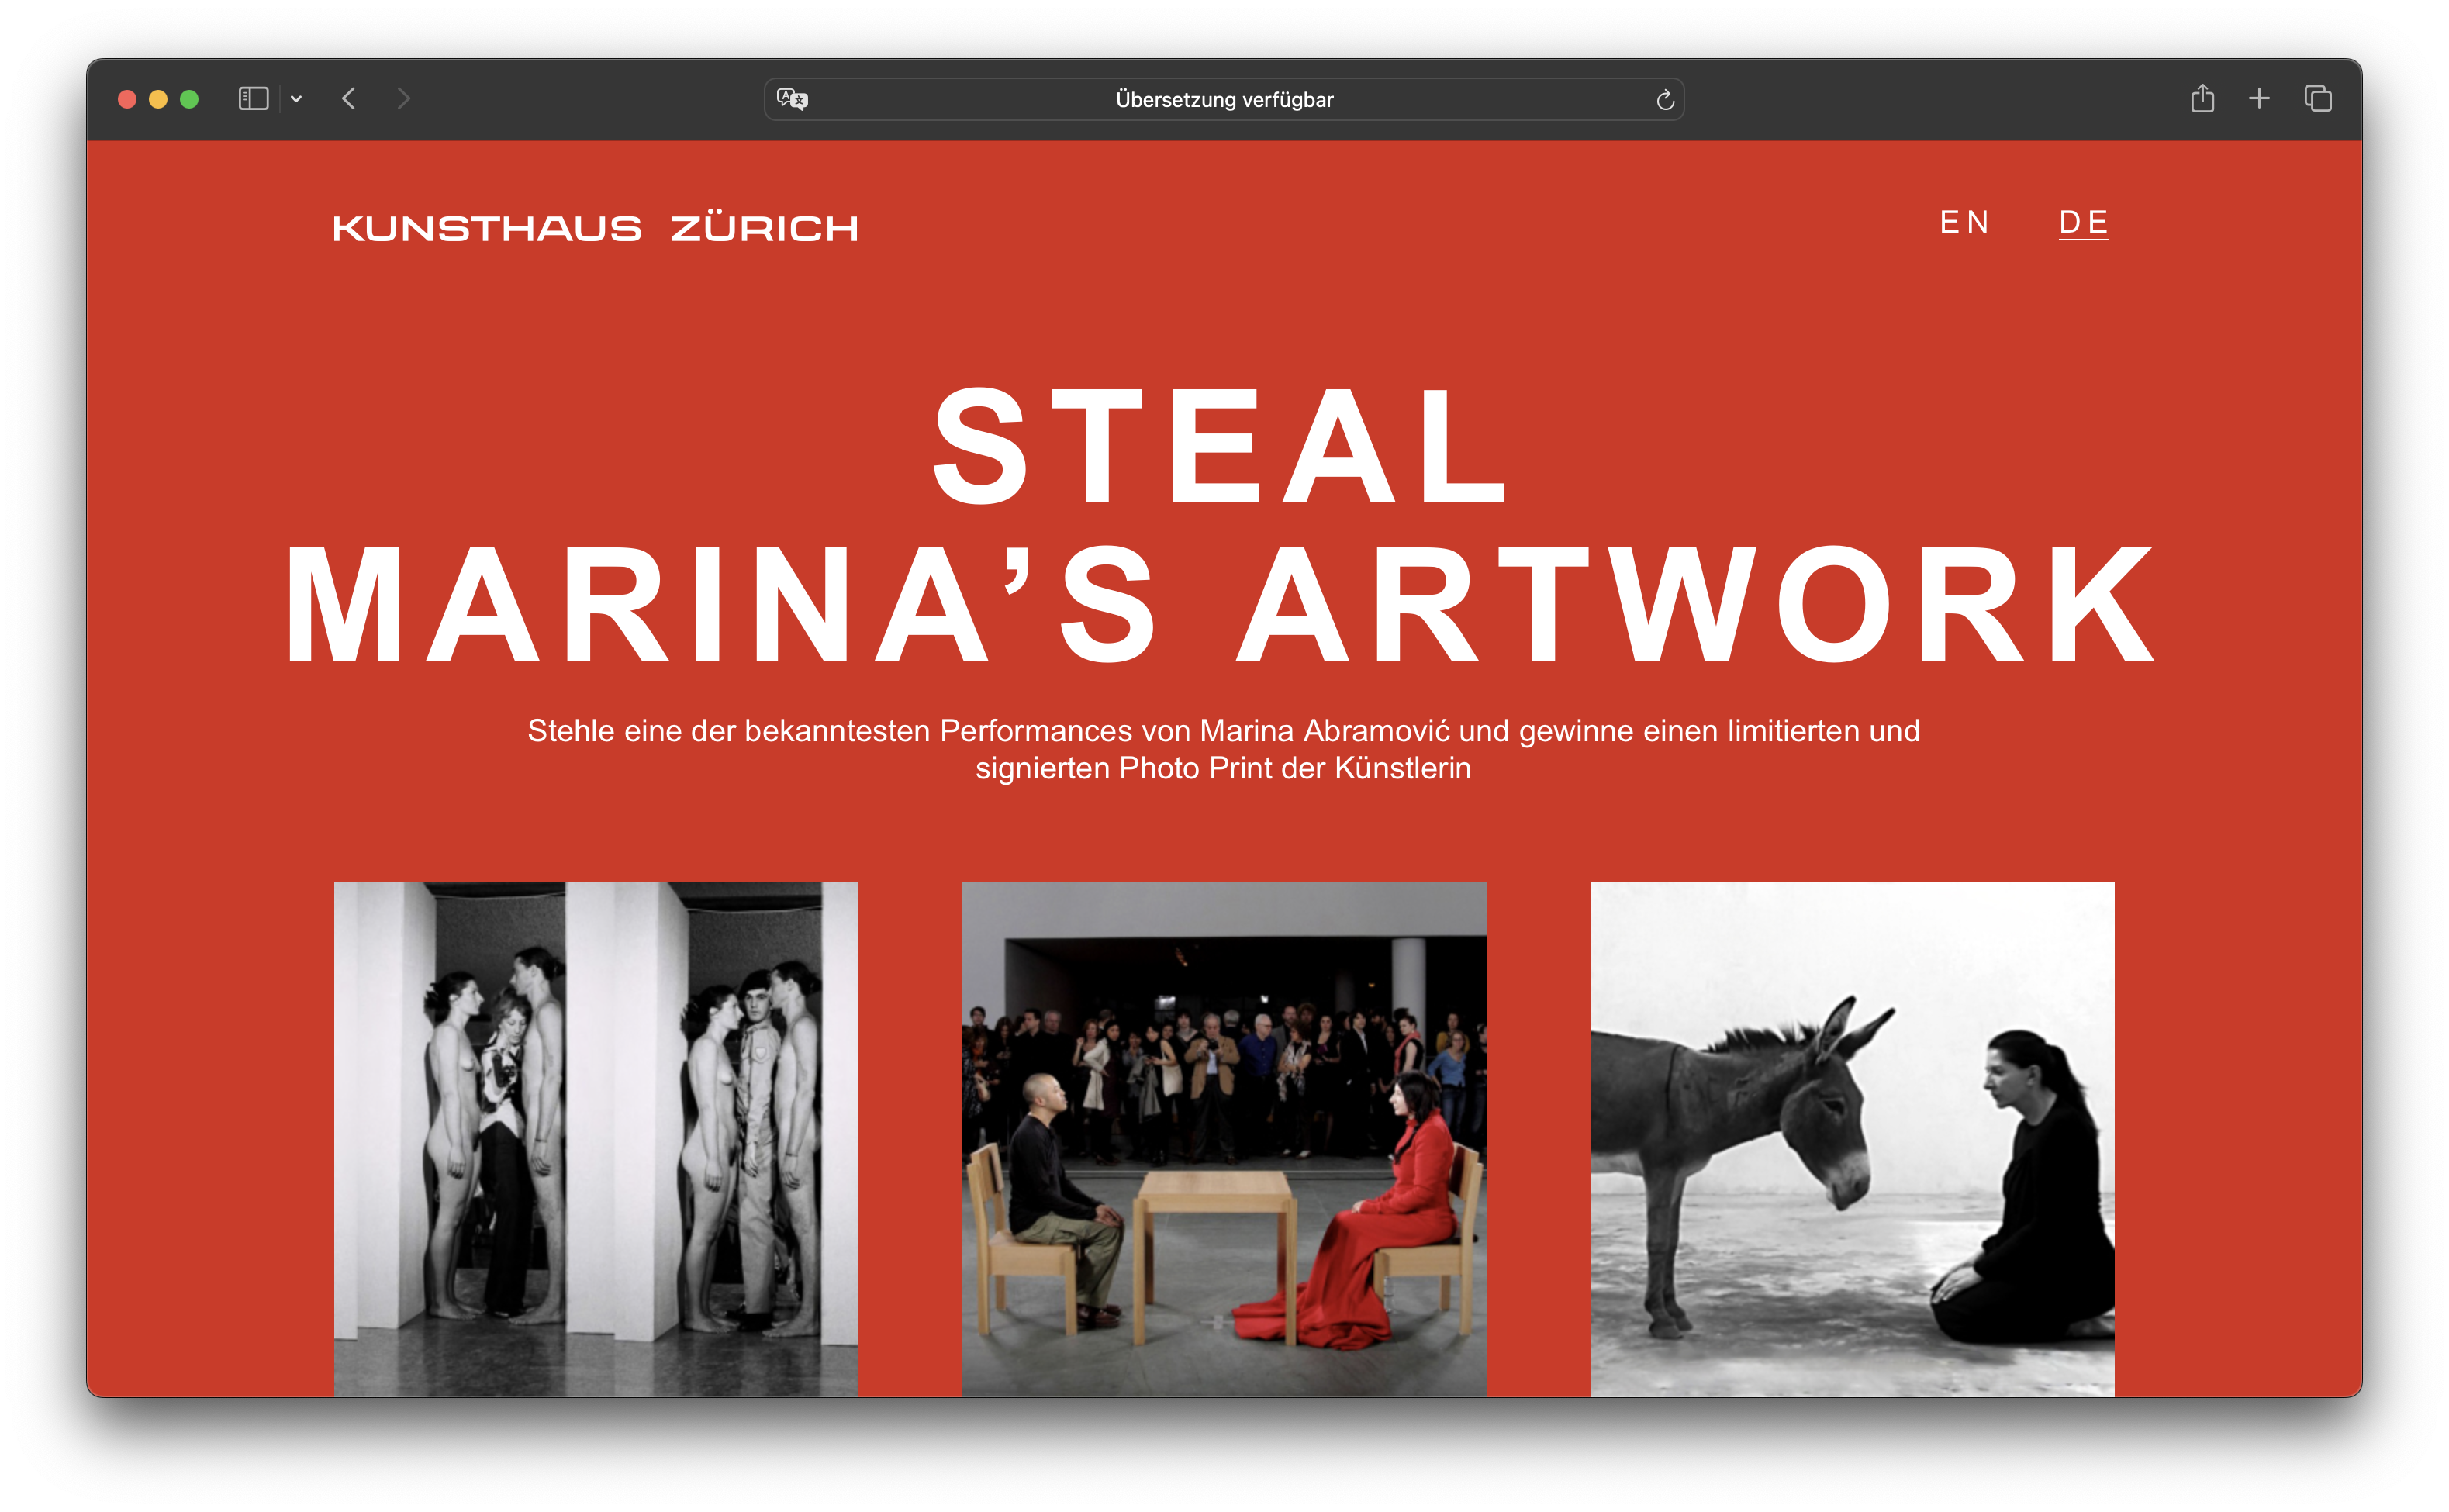Switch site language to EN
The image size is (2449, 1512).
(1964, 222)
